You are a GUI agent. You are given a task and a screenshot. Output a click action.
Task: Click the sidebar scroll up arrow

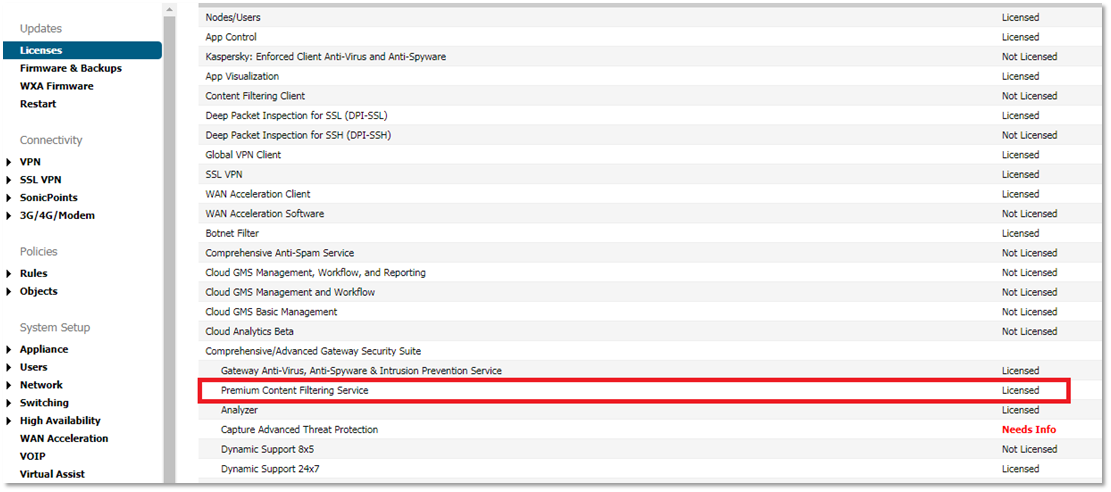click(x=169, y=10)
